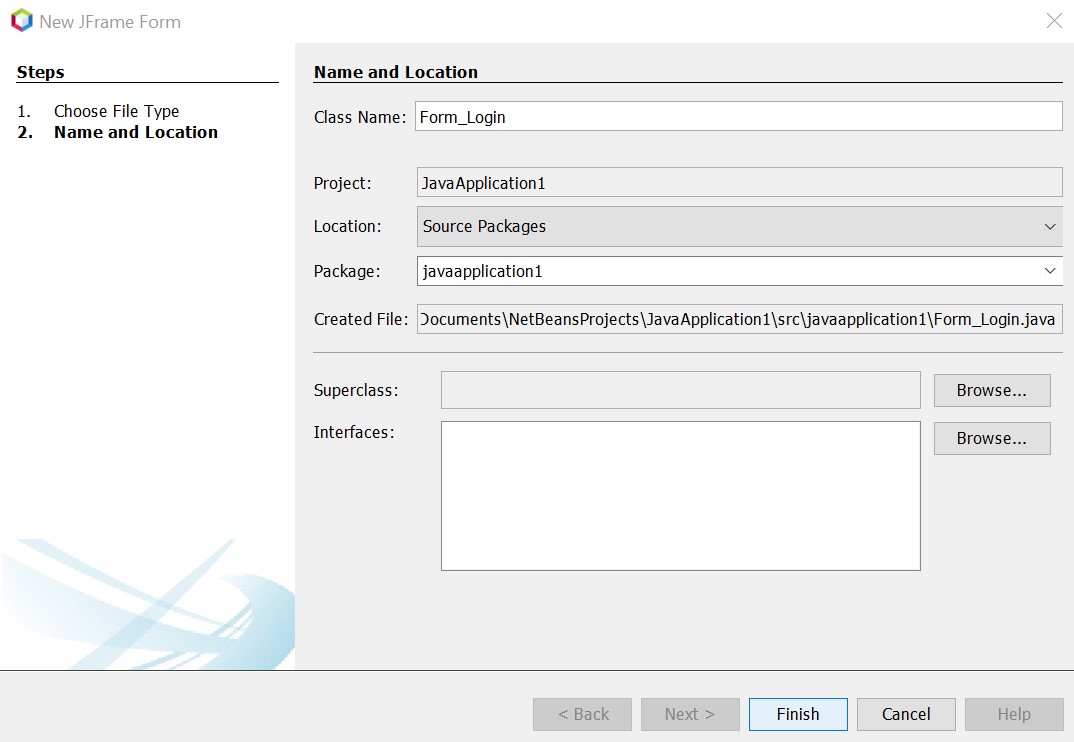The image size is (1074, 742).
Task: Expand the Location combo box chevron
Action: point(1050,226)
